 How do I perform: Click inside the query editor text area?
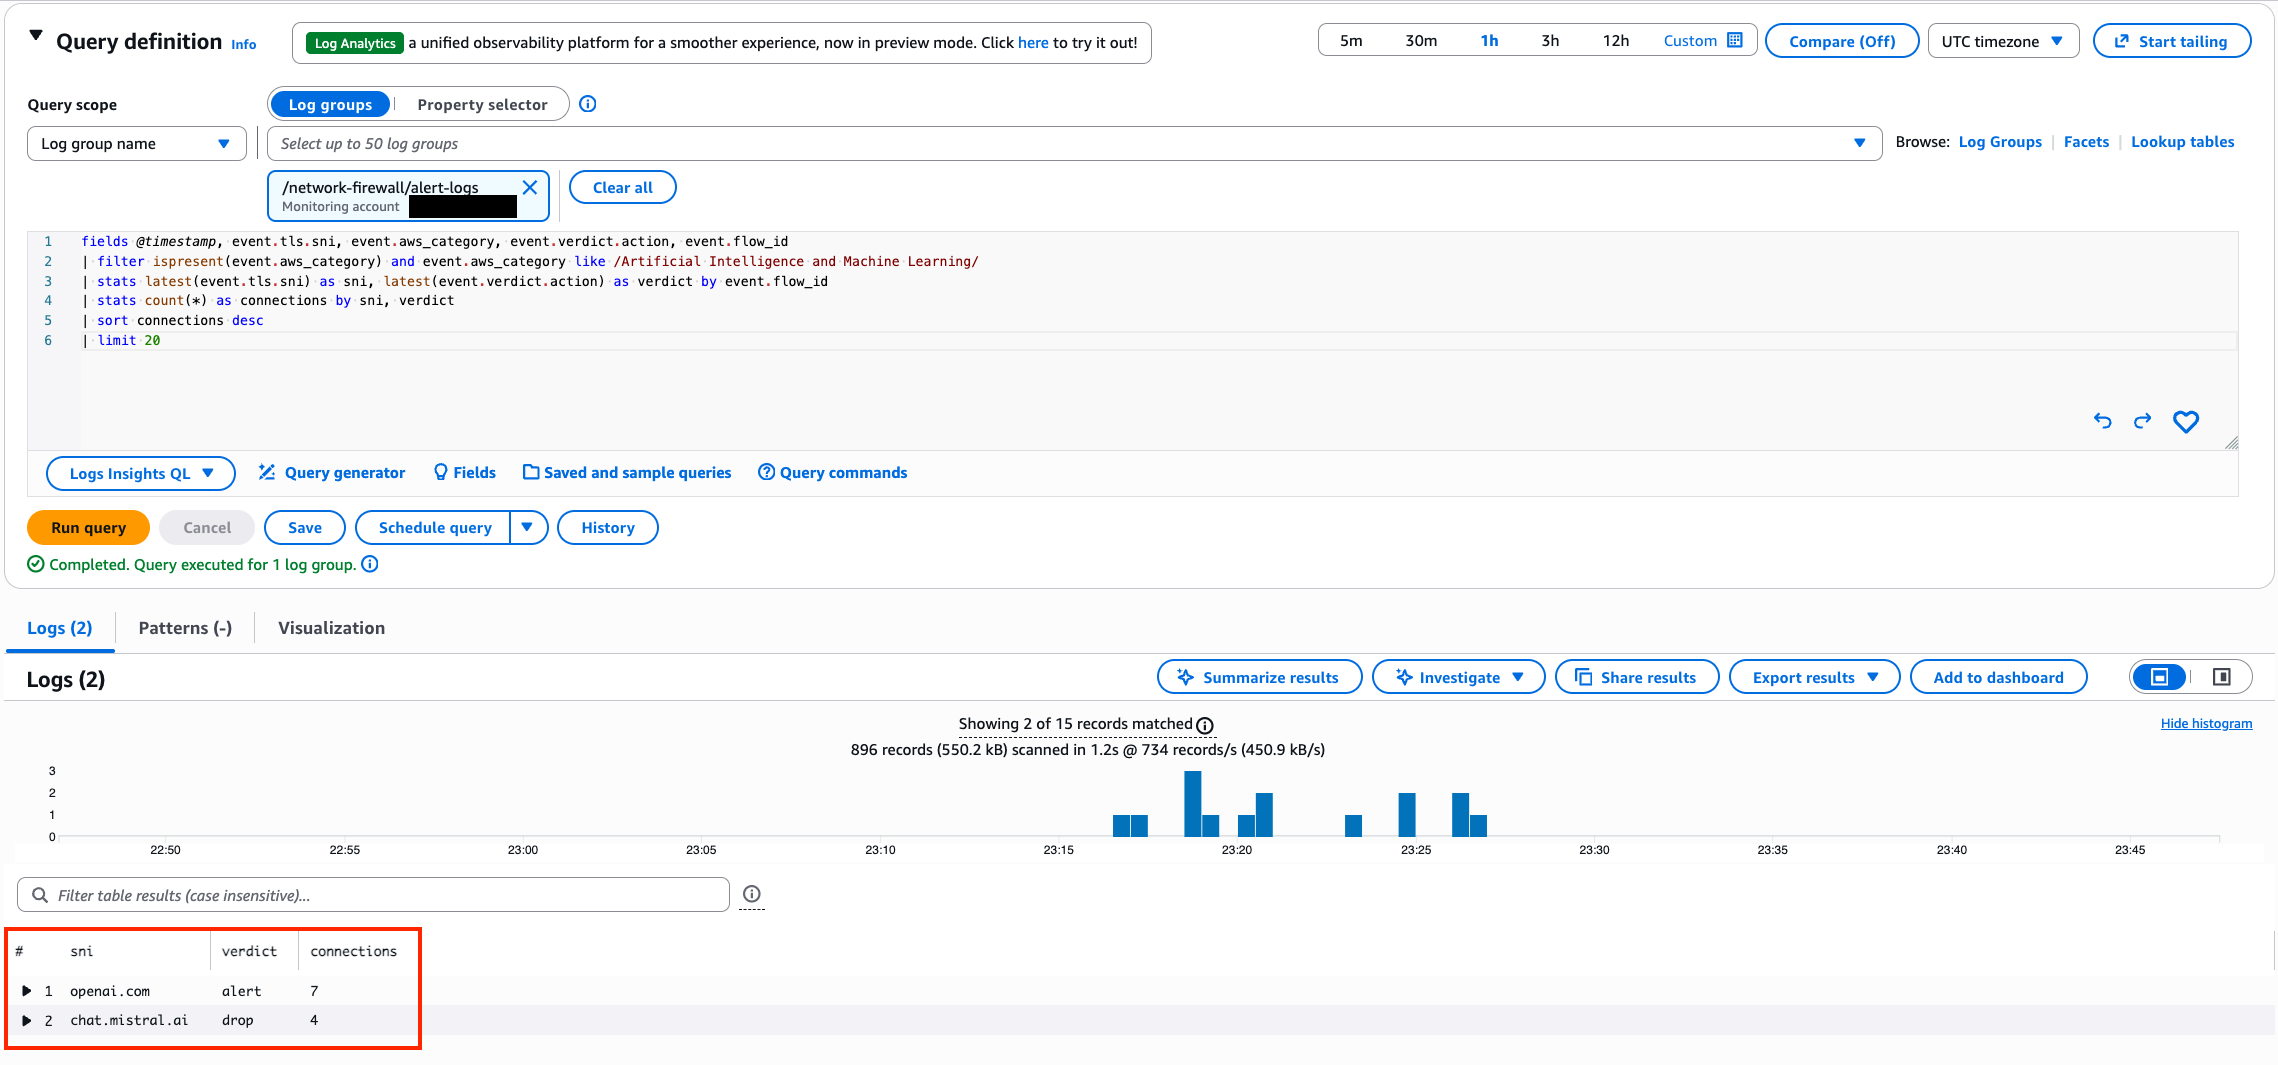pos(1132,340)
